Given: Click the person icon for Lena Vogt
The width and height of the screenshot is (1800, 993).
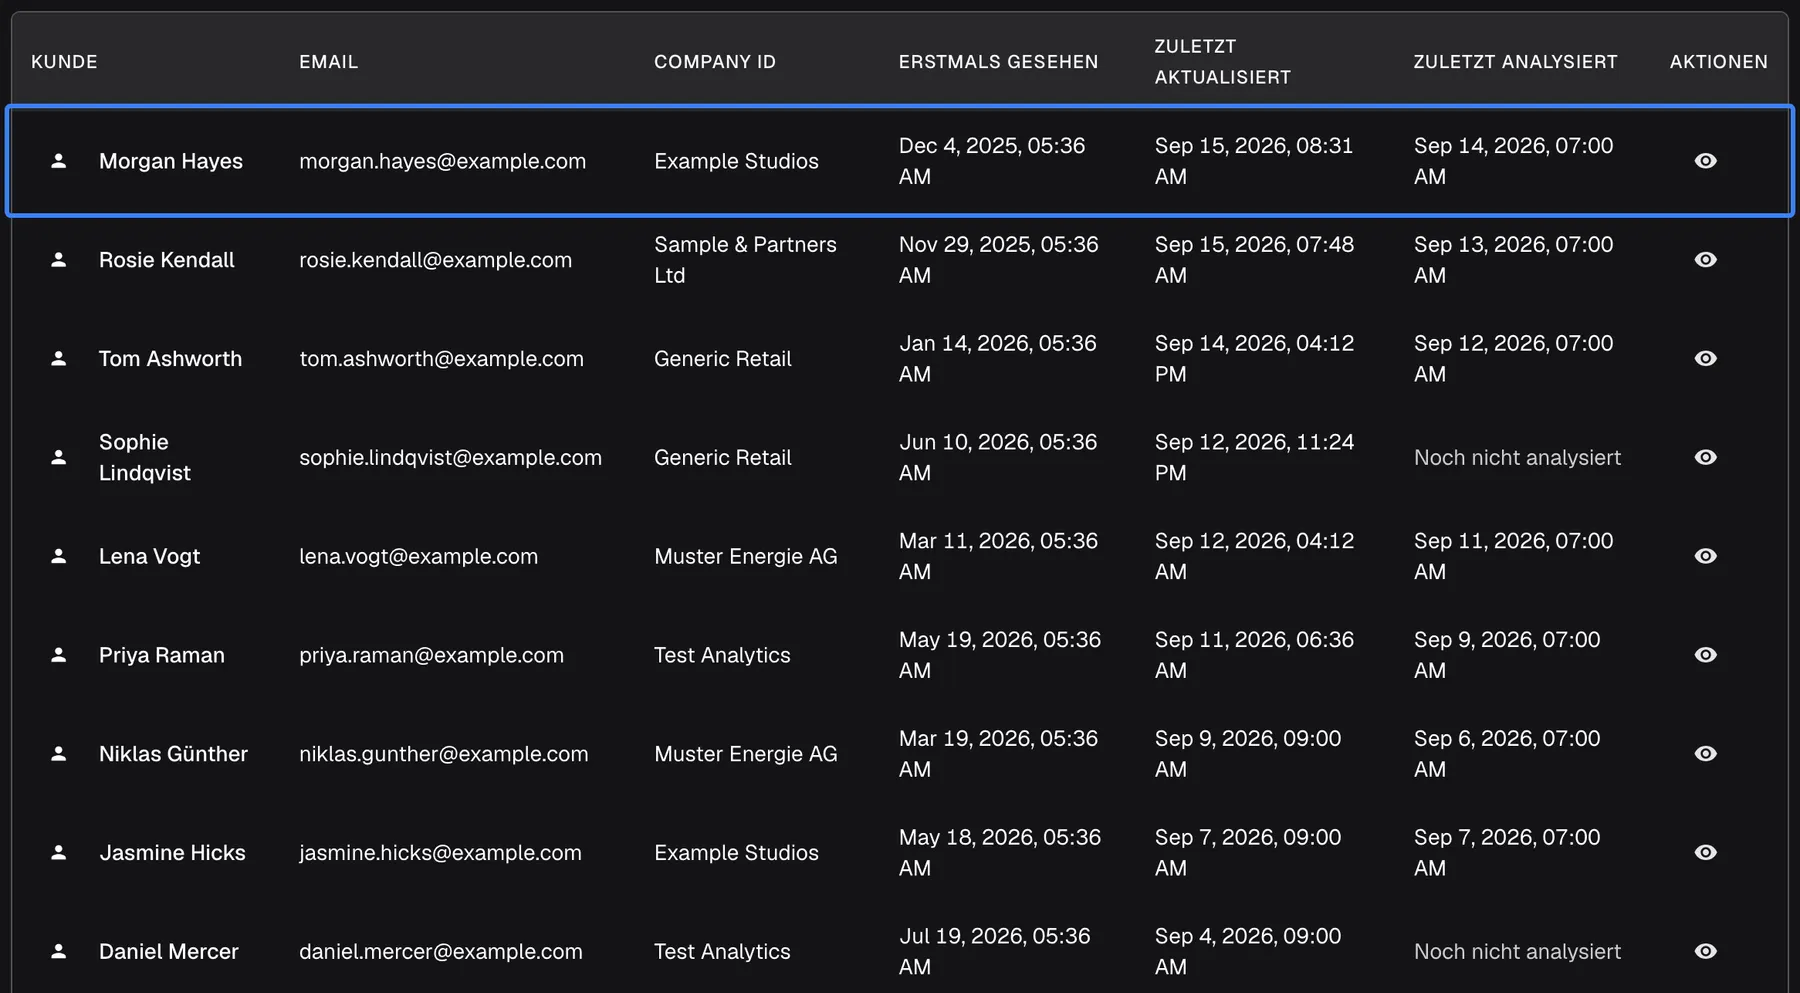Looking at the screenshot, I should pos(59,556).
